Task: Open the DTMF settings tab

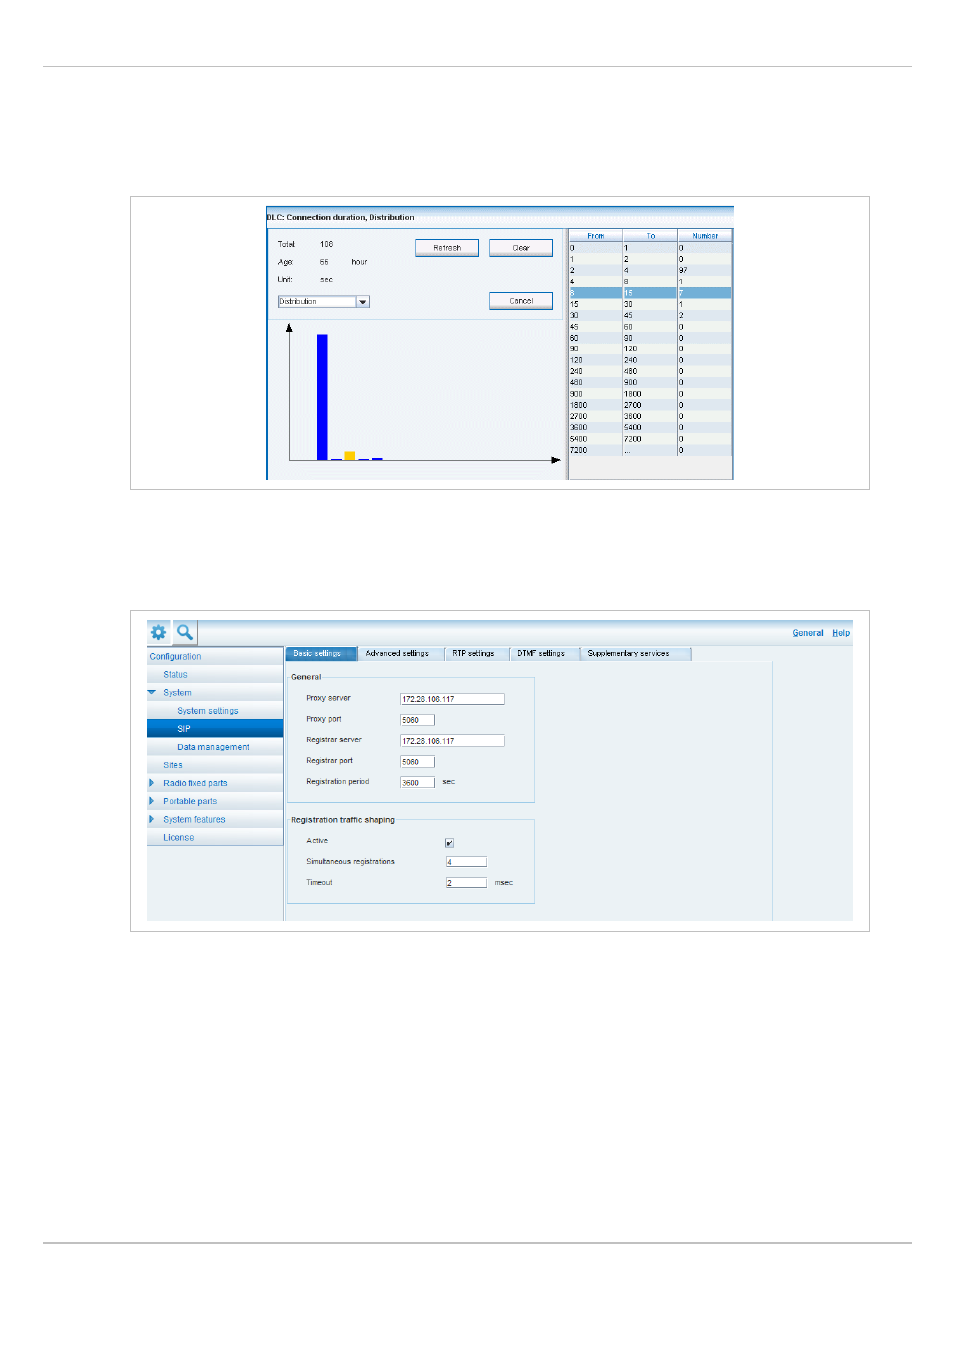Action: point(542,654)
